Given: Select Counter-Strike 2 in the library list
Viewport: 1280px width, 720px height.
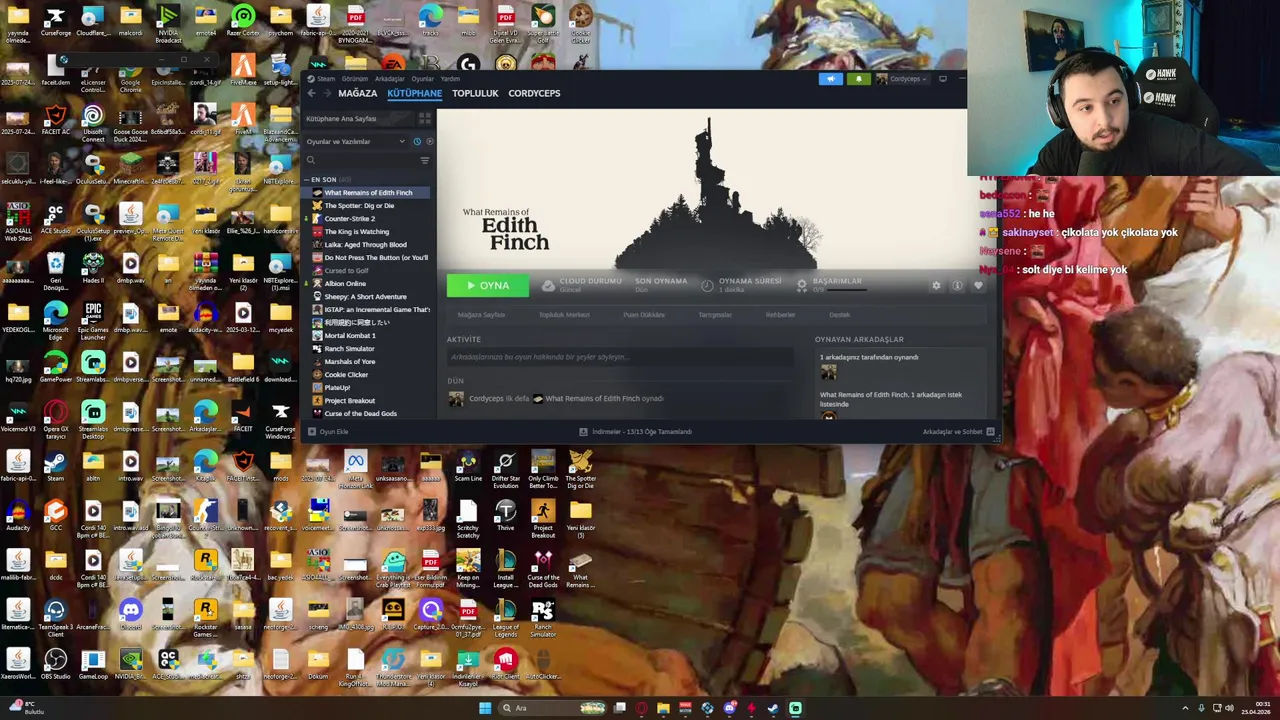Looking at the screenshot, I should pos(350,218).
